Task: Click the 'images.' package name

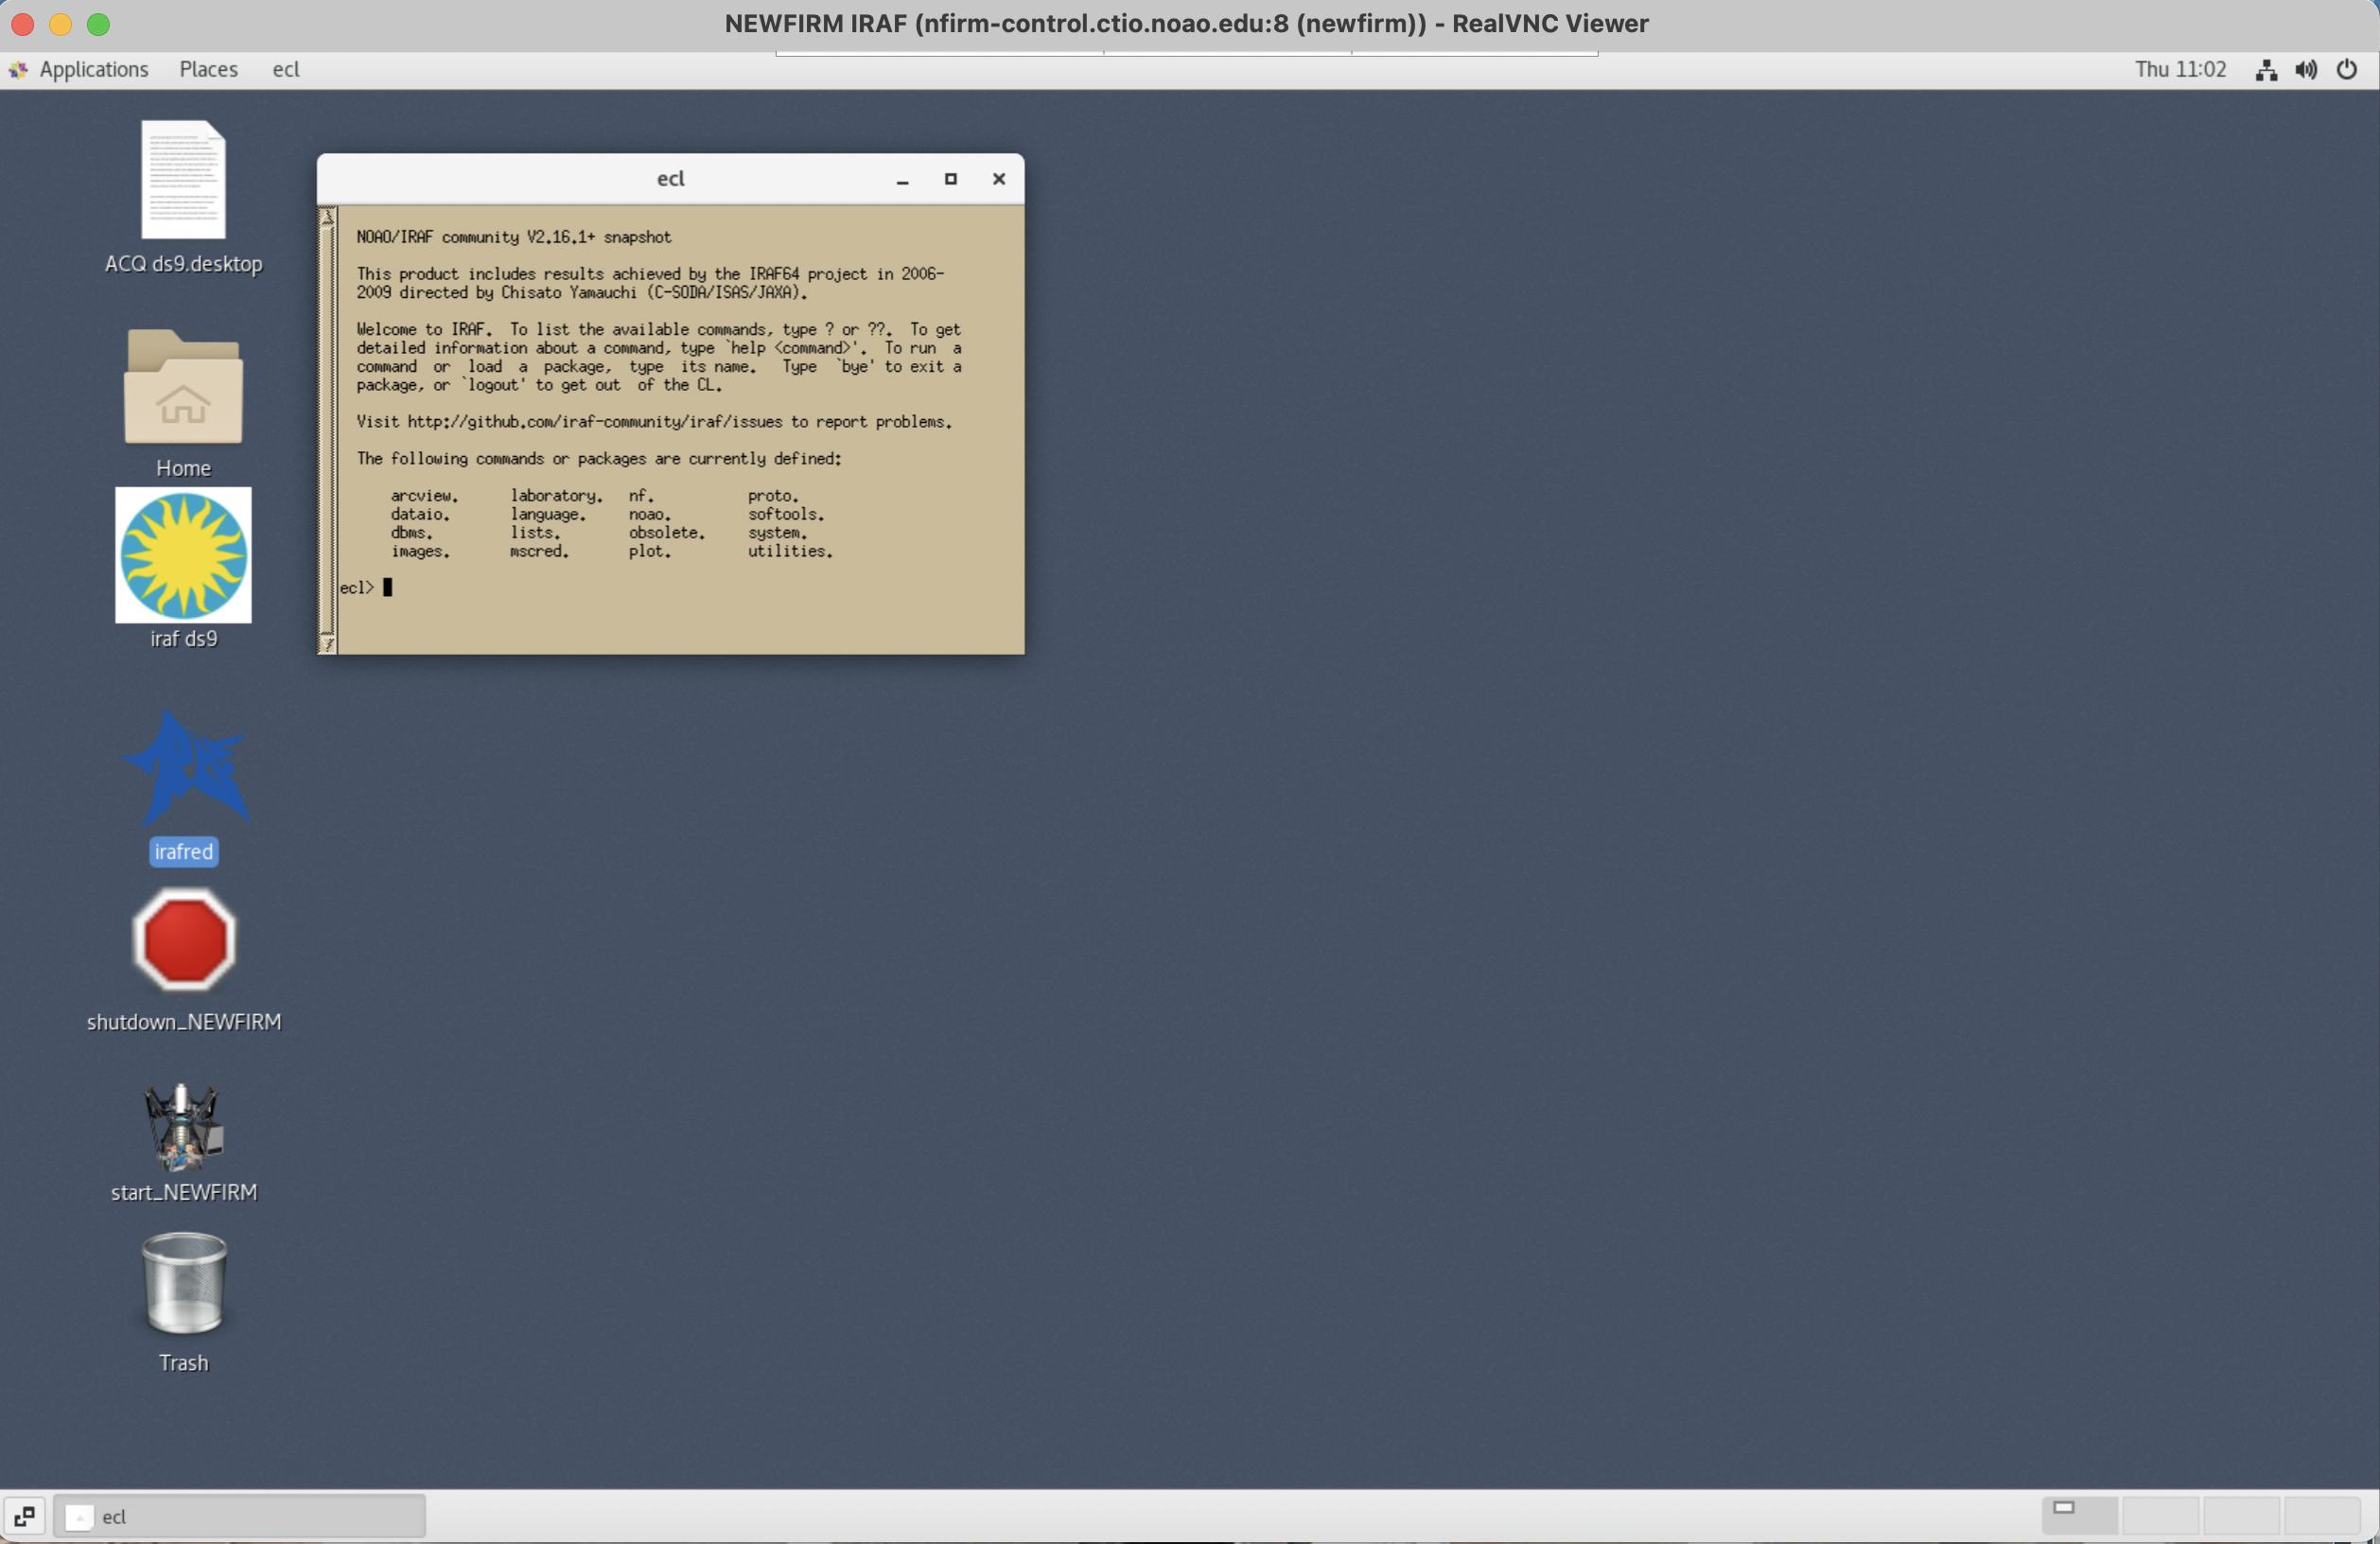Action: (420, 552)
